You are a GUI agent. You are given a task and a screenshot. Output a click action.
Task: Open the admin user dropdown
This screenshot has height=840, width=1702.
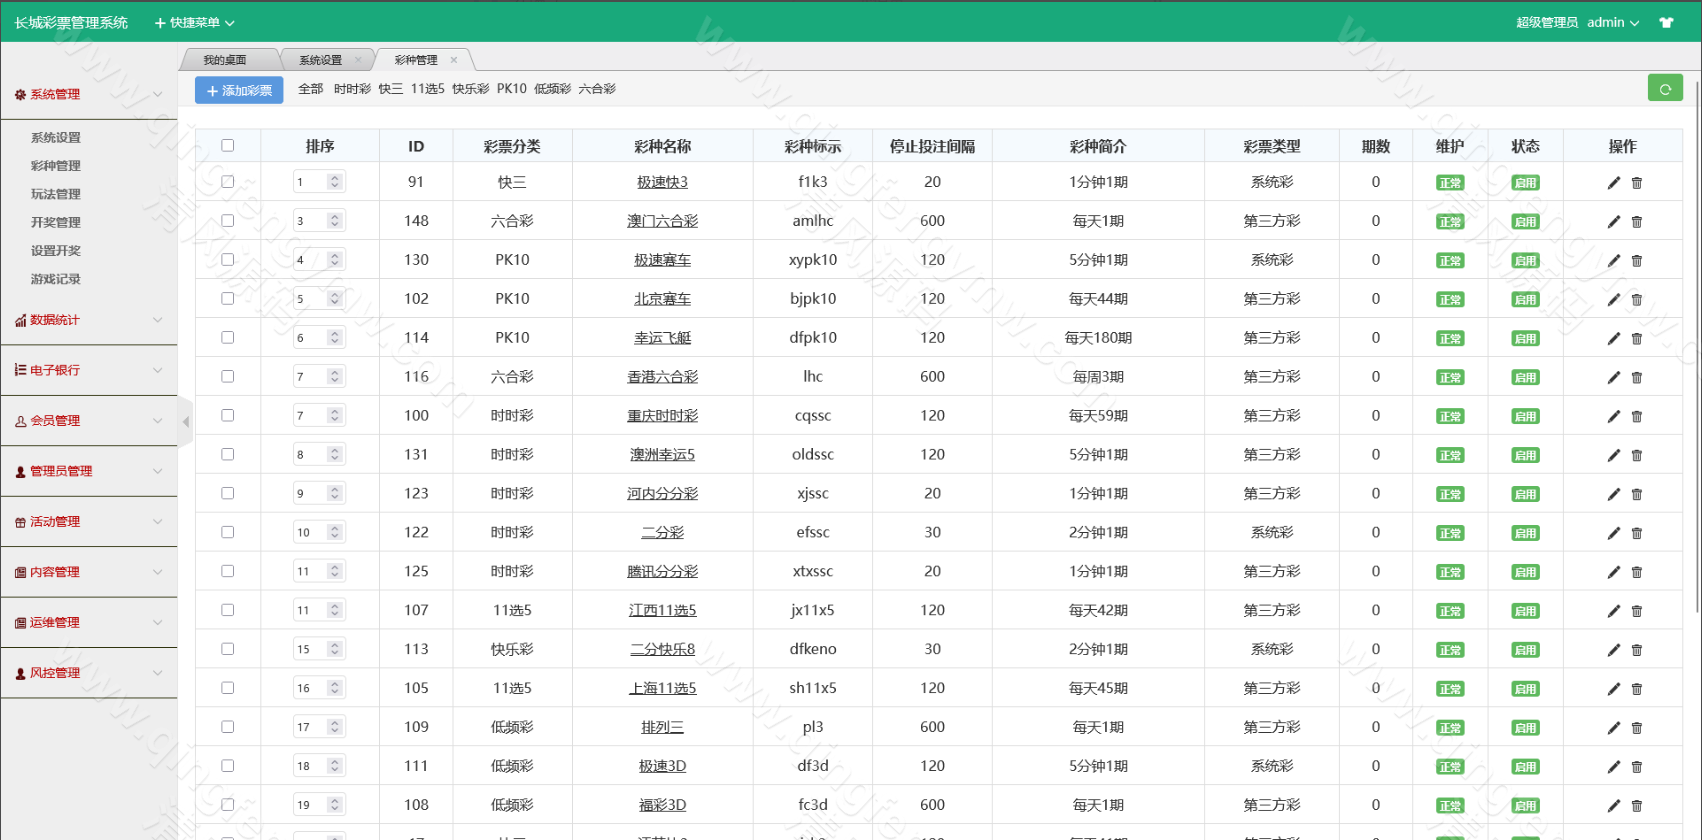1612,23
